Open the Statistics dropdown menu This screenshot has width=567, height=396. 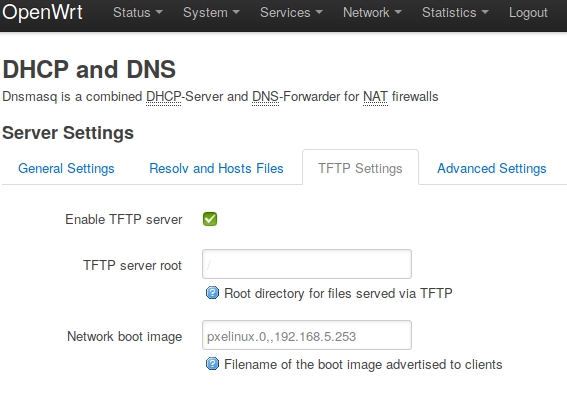point(455,13)
